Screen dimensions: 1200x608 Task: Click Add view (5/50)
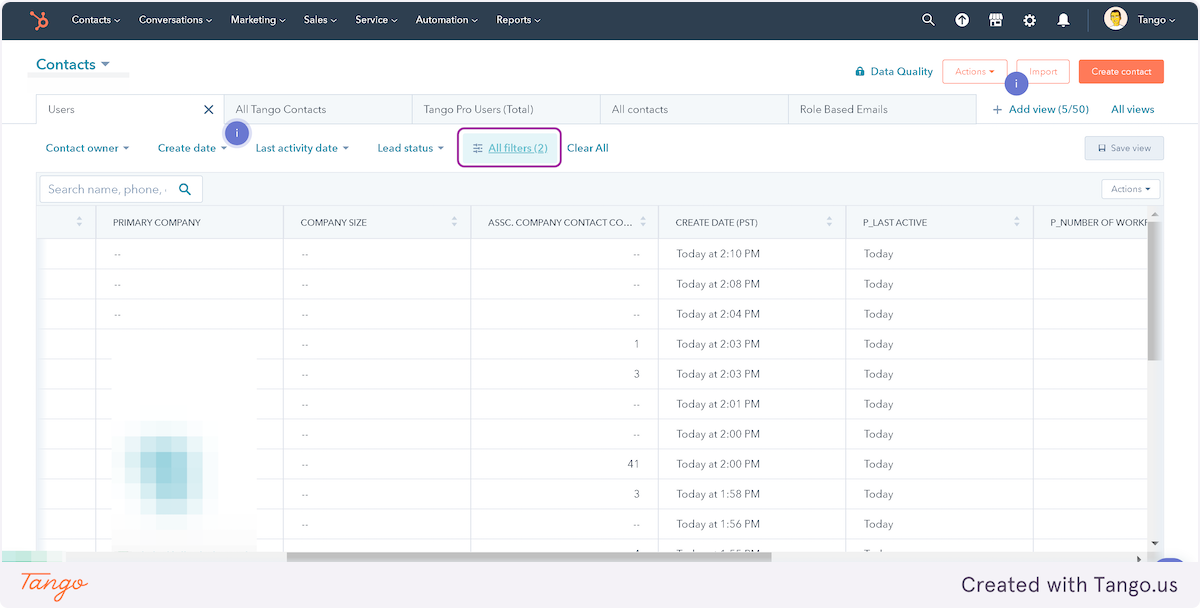tap(1040, 109)
